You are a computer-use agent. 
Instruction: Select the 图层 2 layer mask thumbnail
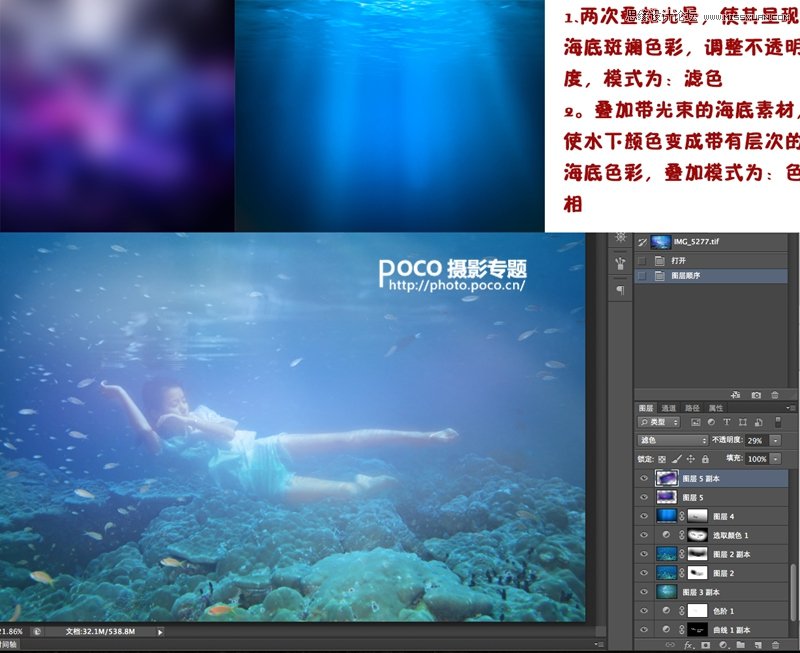tap(695, 573)
